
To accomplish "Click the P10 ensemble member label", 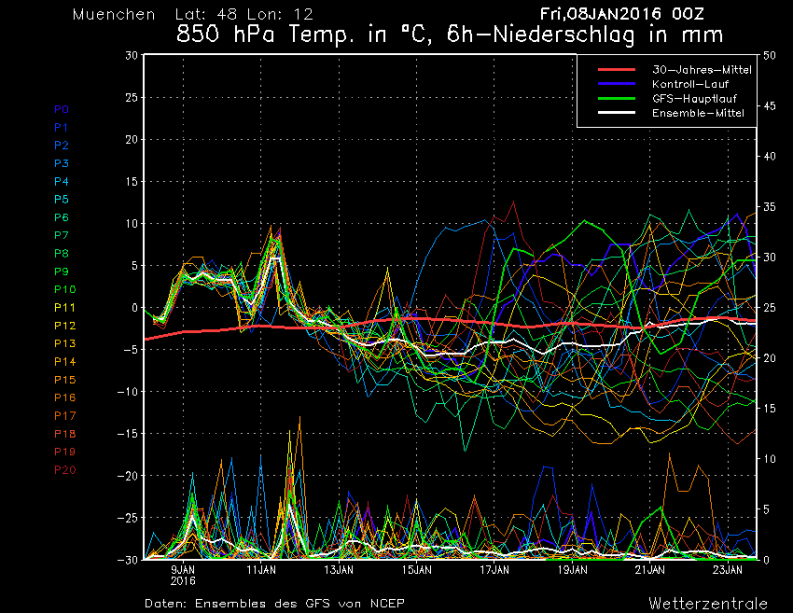I will click(64, 289).
